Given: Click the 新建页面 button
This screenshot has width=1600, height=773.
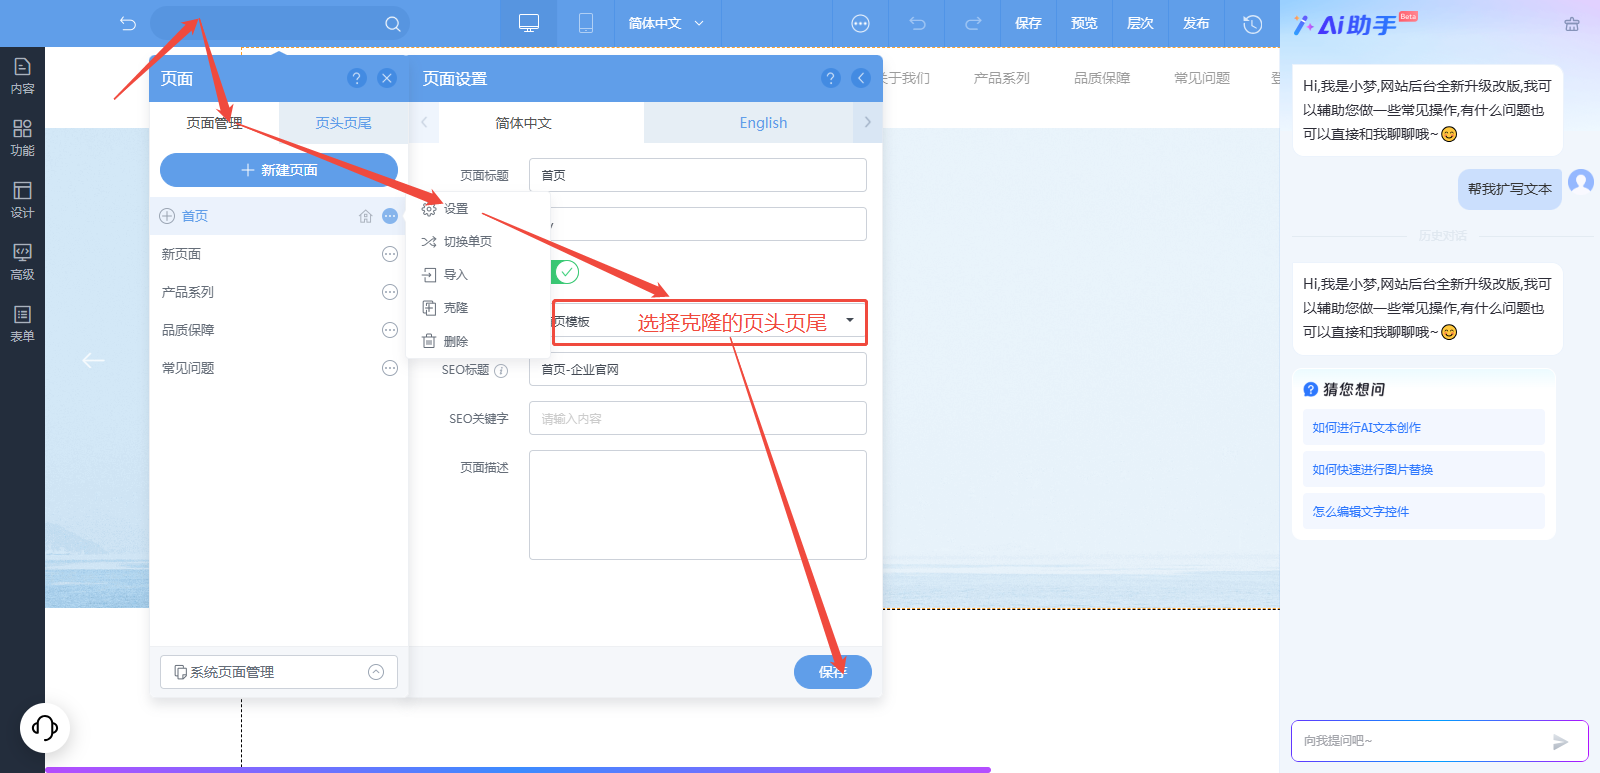Looking at the screenshot, I should click(279, 170).
